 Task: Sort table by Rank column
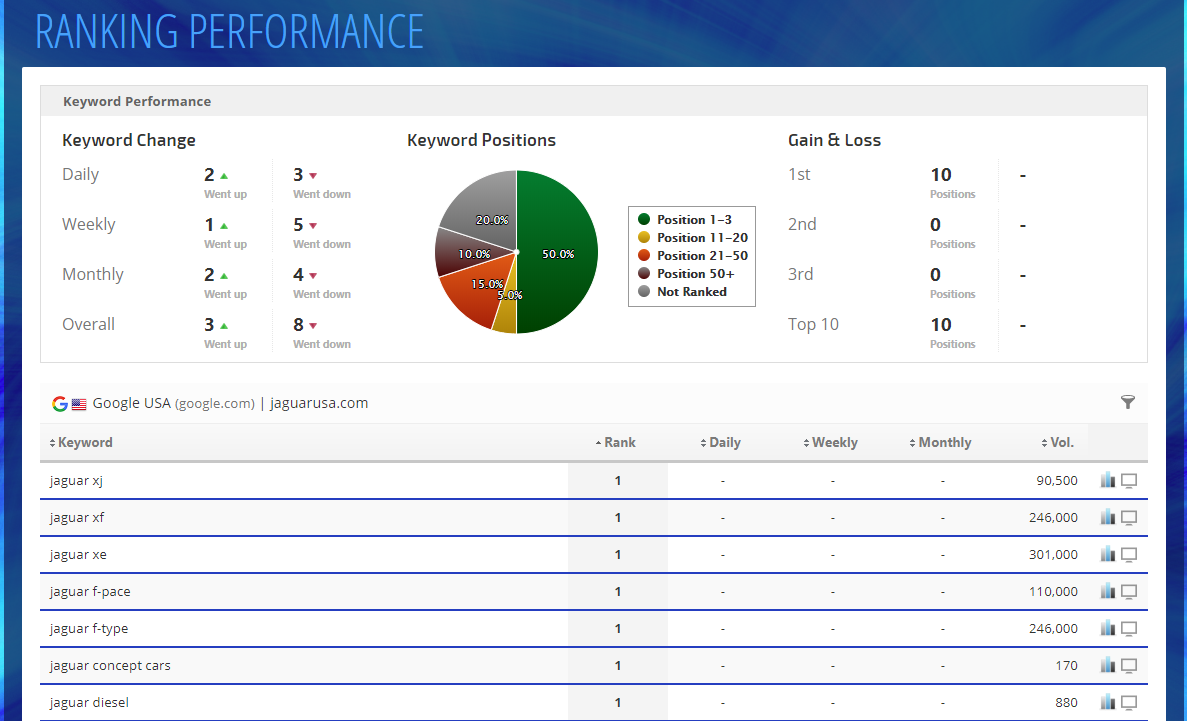[617, 443]
